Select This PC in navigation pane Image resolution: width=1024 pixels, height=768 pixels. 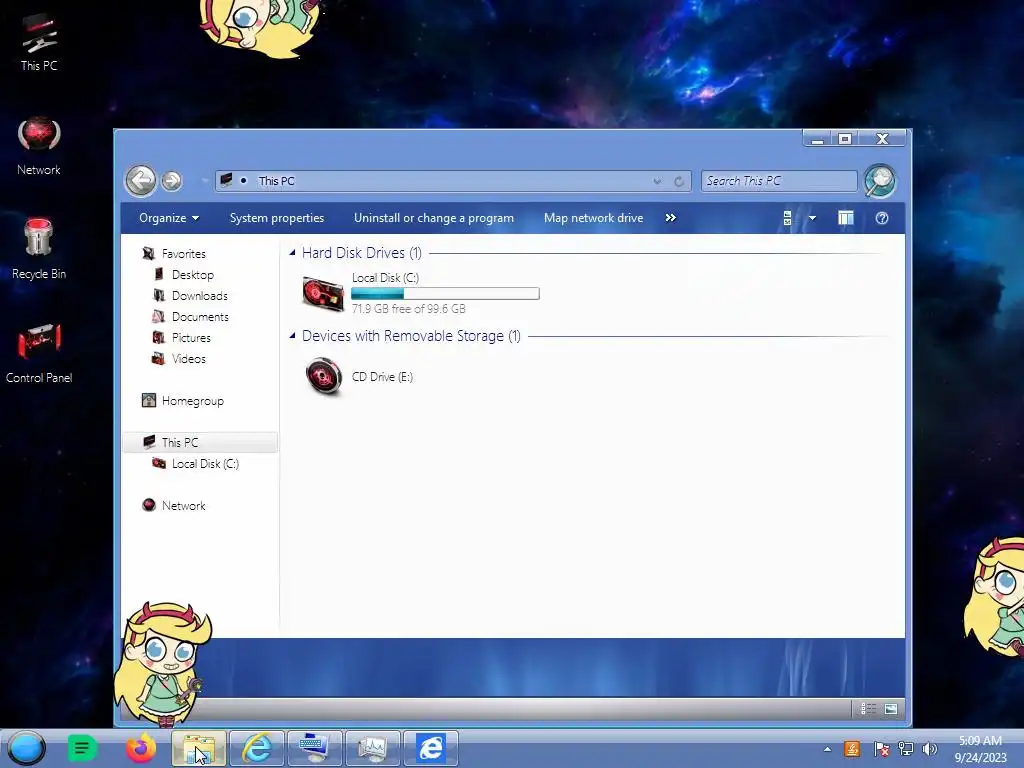pyautogui.click(x=180, y=443)
